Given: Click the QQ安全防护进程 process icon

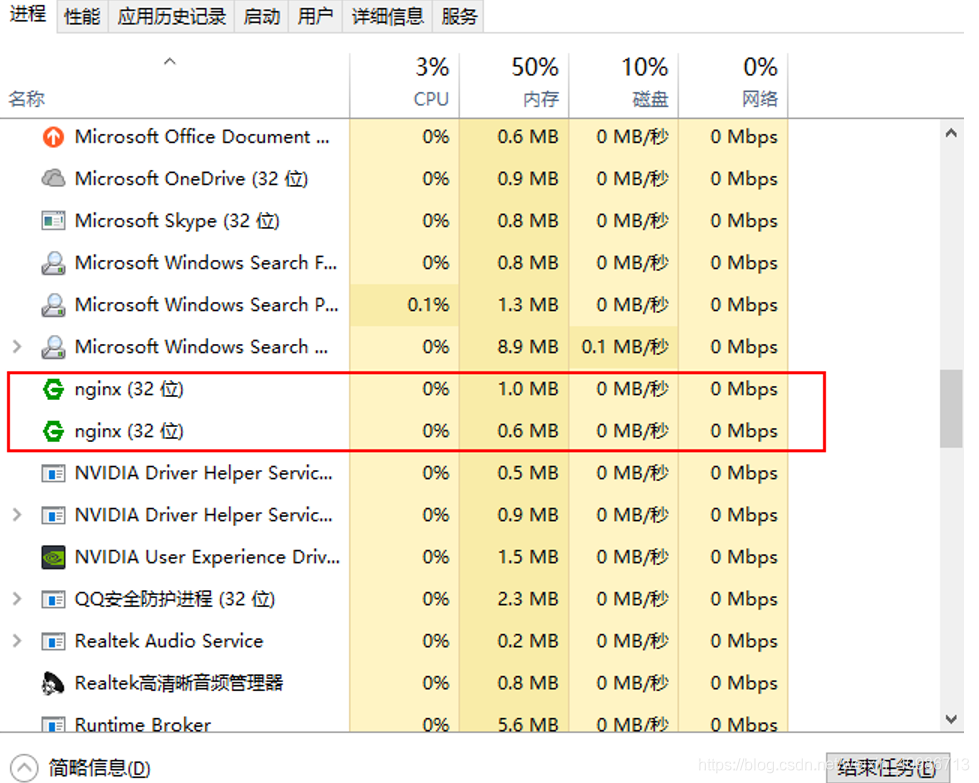Looking at the screenshot, I should pos(53,599).
